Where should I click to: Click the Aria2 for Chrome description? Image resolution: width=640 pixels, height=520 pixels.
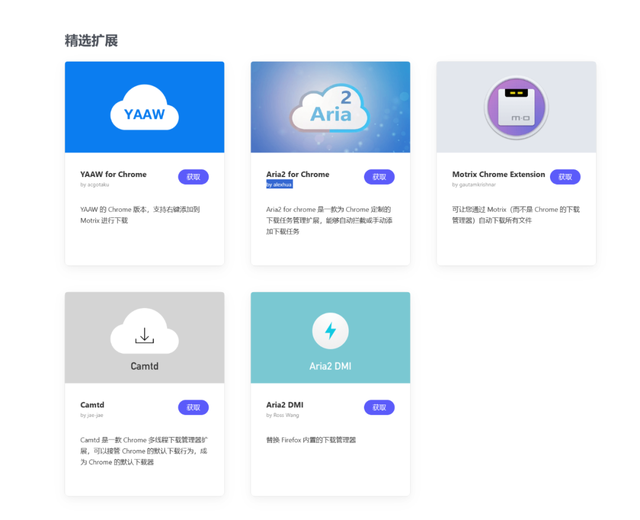pyautogui.click(x=329, y=220)
